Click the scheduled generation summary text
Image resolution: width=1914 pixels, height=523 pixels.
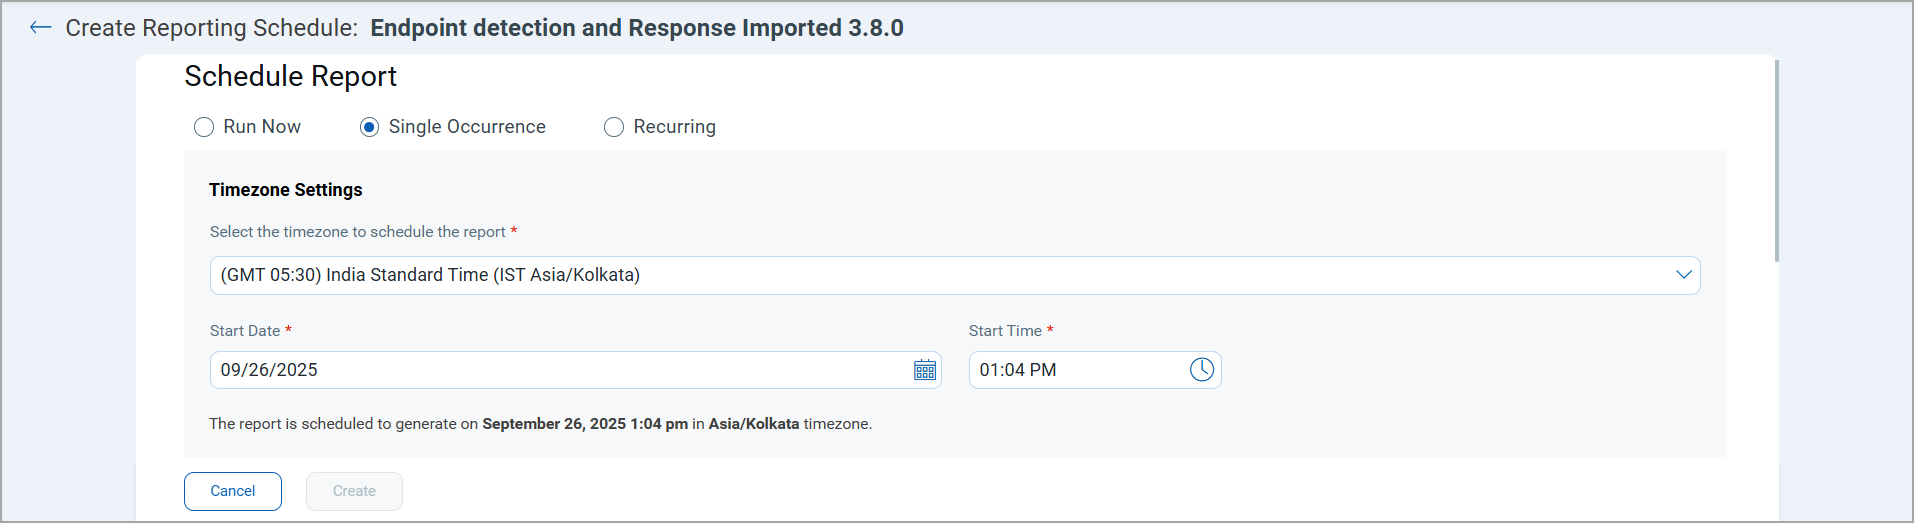pyautogui.click(x=540, y=424)
